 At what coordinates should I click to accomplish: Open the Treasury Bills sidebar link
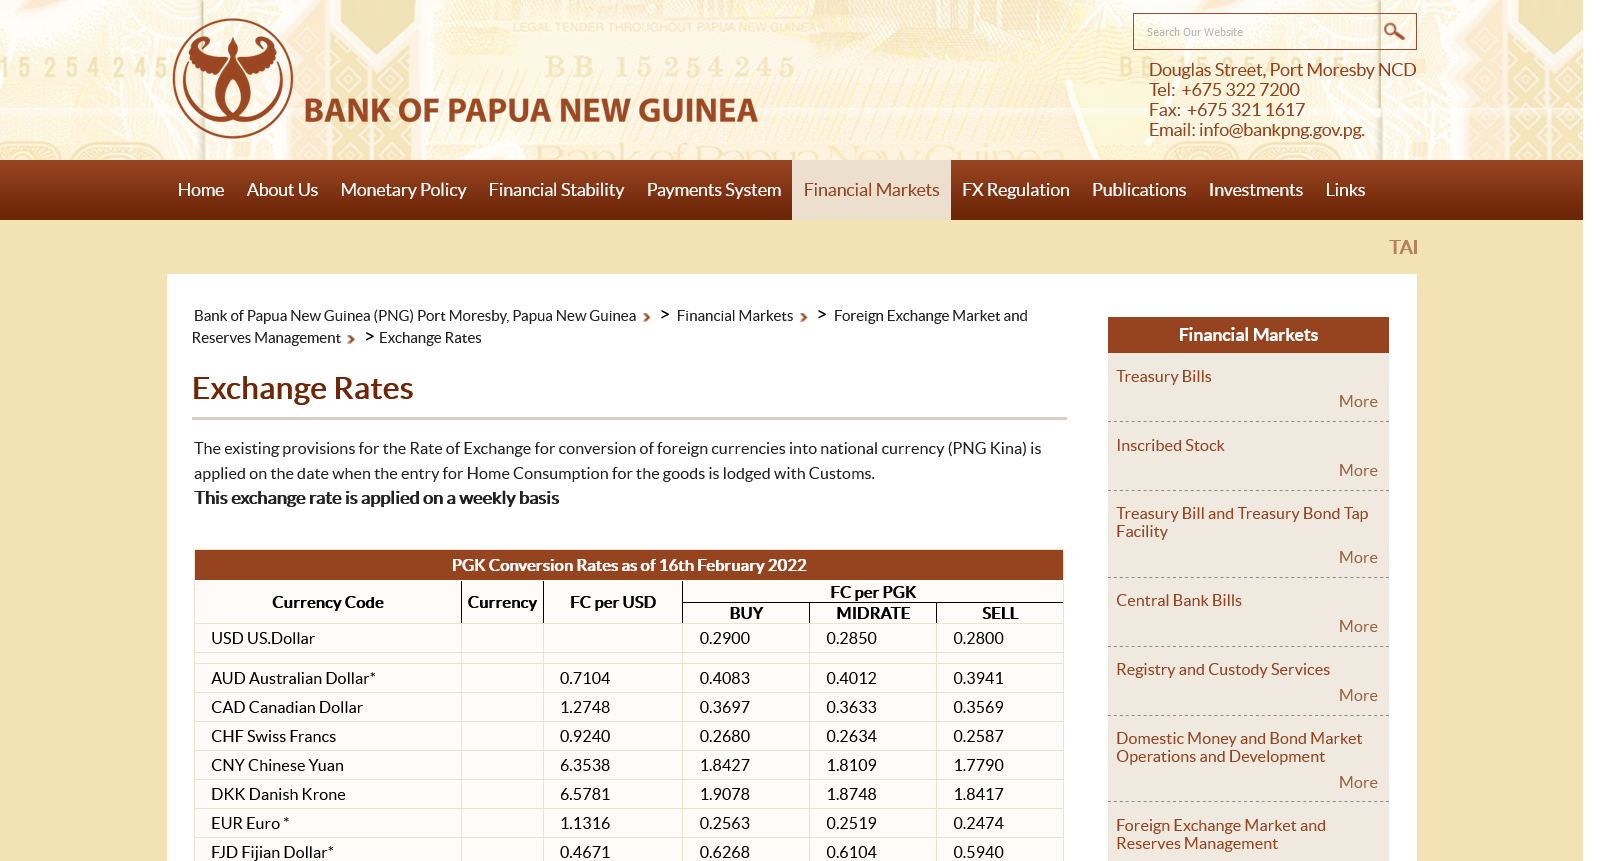click(1163, 377)
